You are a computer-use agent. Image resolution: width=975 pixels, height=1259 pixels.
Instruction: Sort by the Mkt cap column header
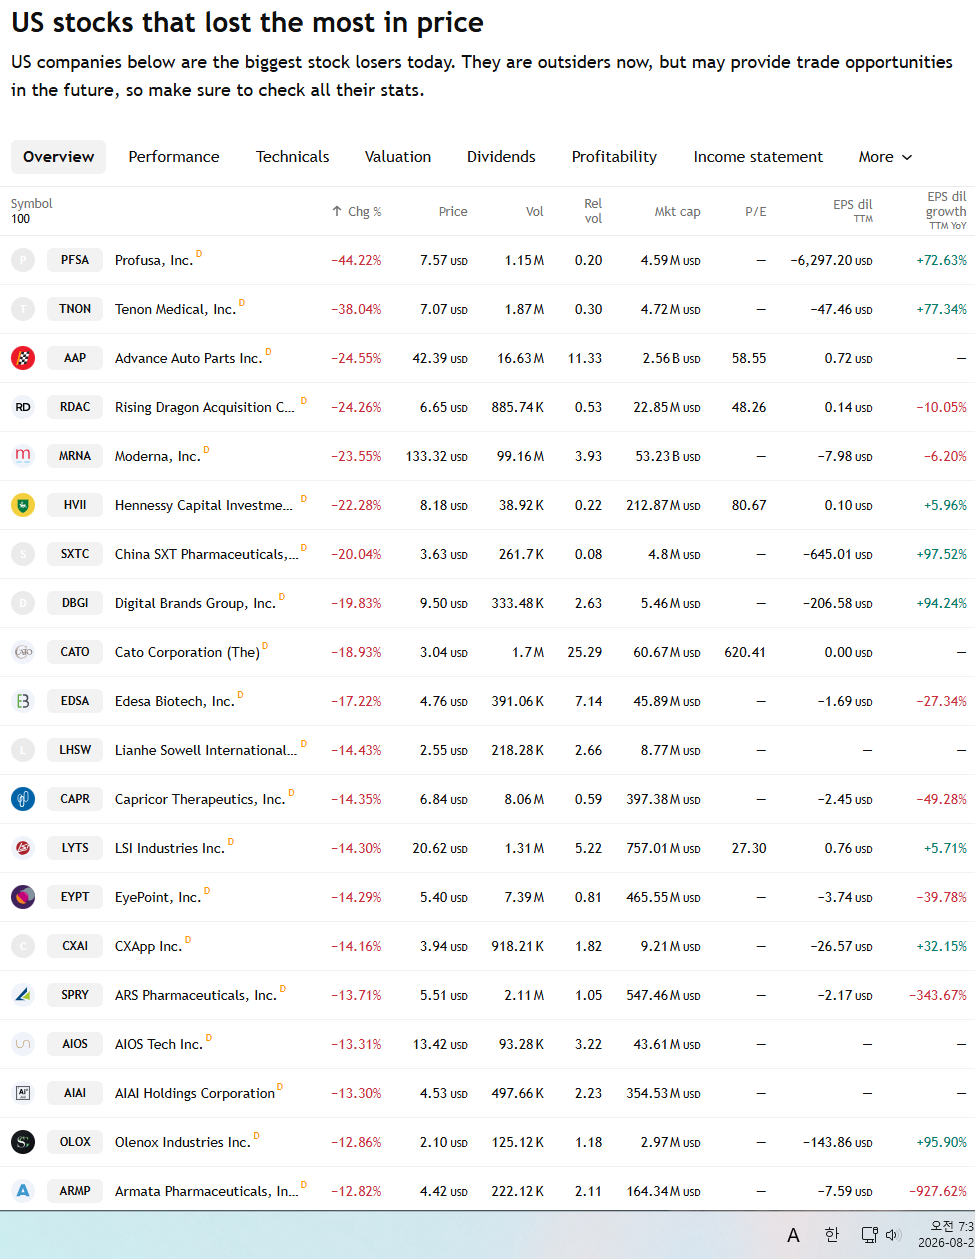coord(677,212)
